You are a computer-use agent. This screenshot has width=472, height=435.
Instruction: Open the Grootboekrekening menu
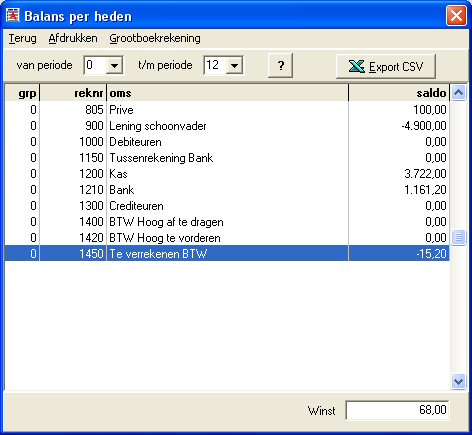tap(155, 38)
